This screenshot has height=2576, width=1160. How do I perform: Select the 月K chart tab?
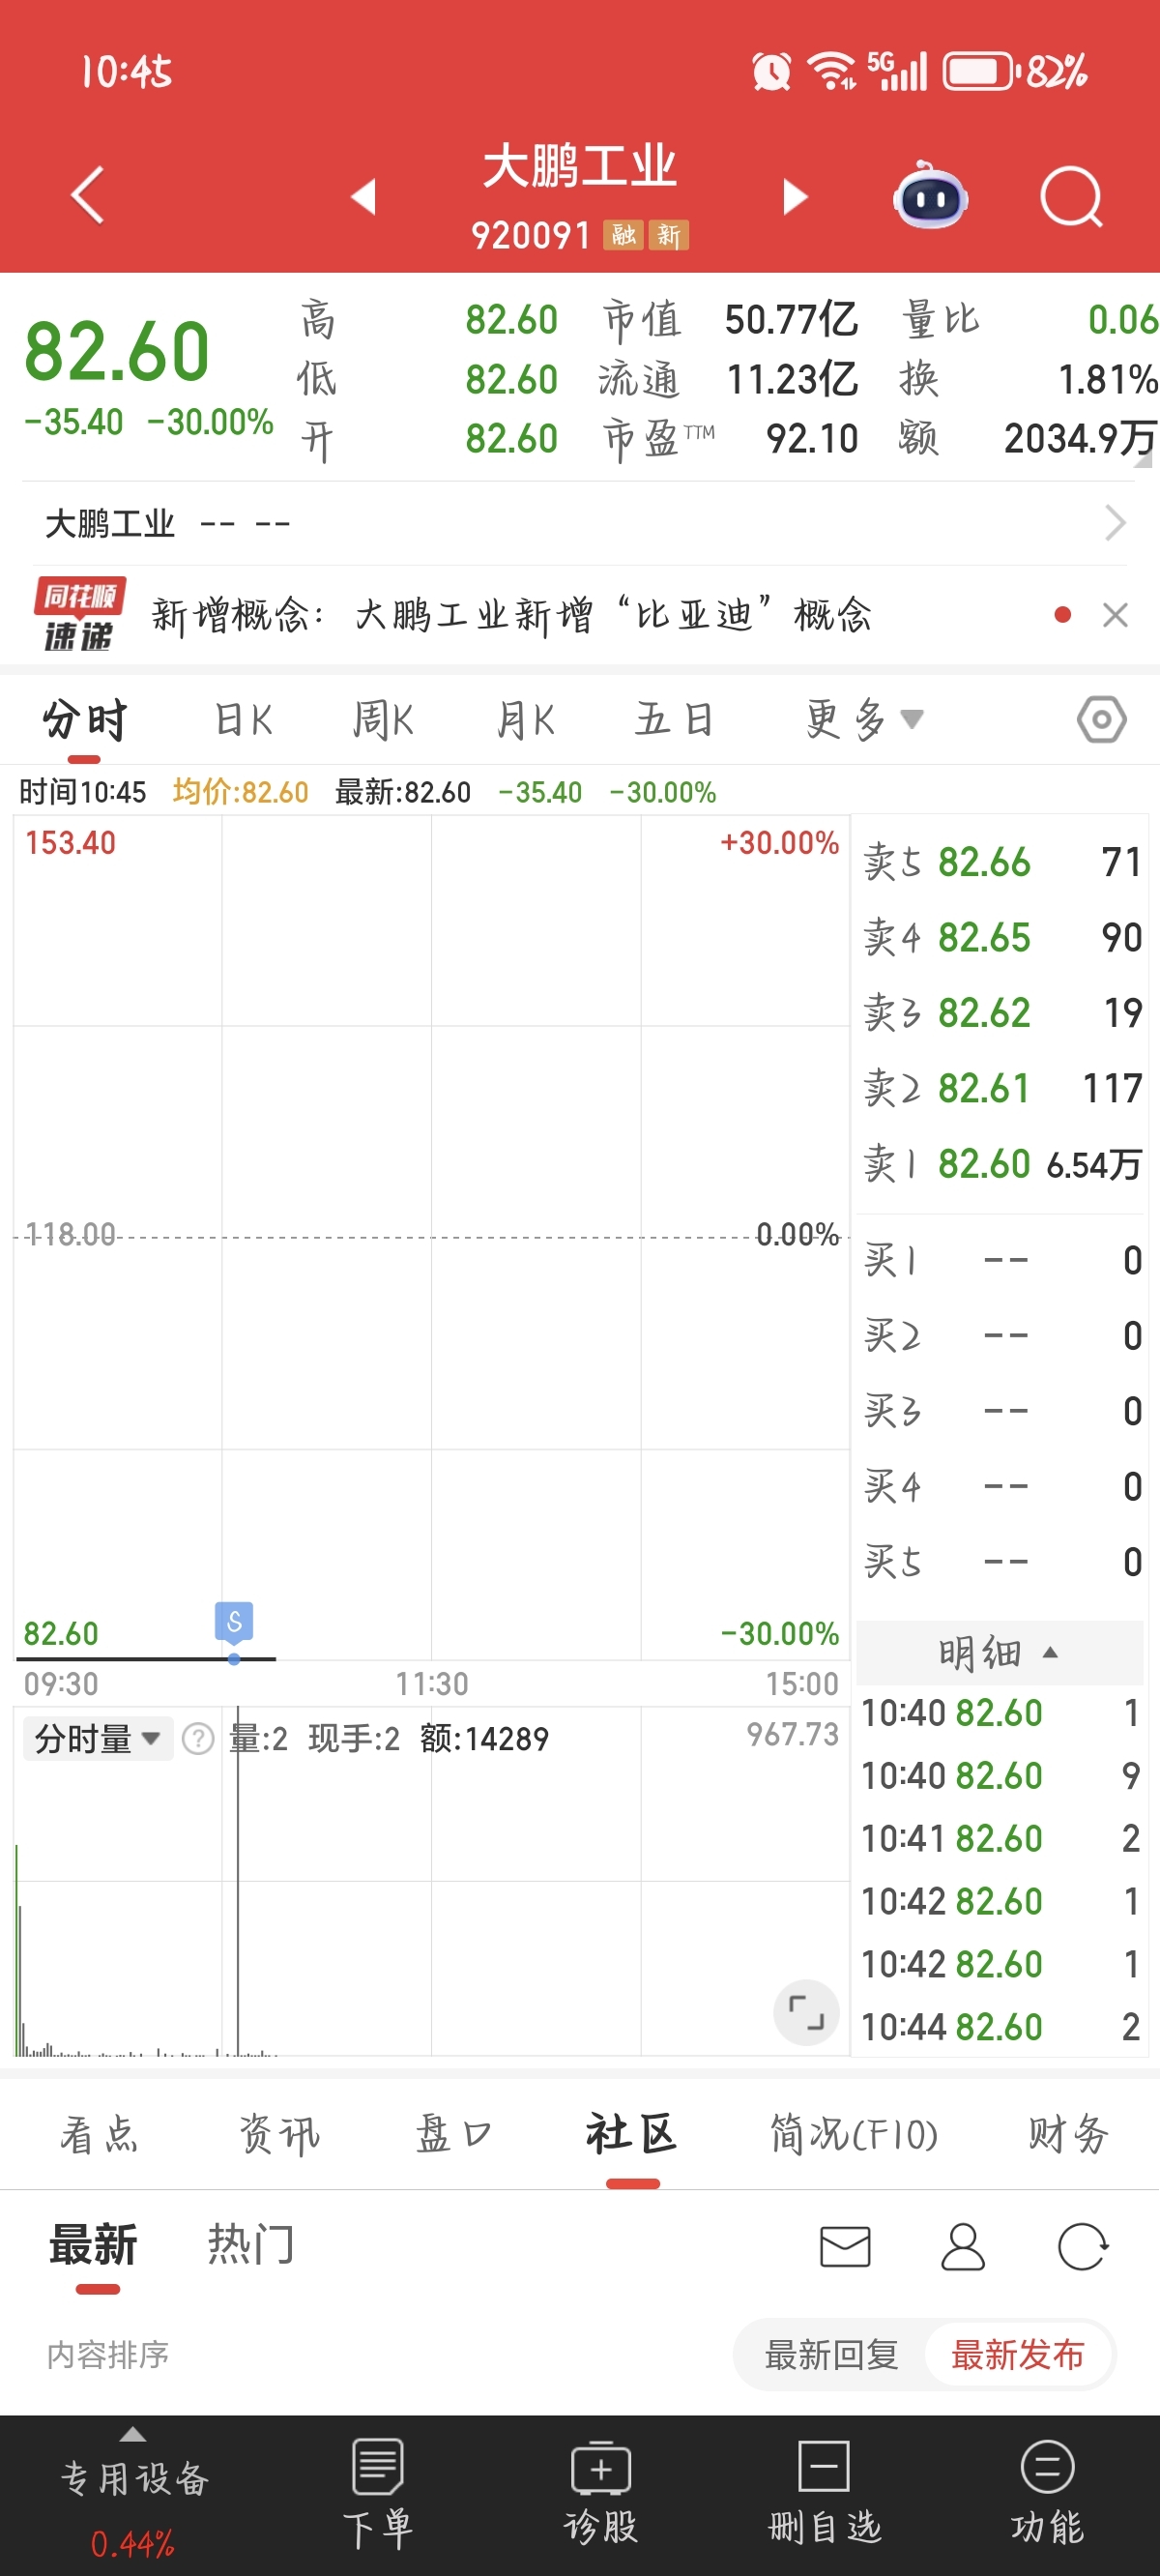[526, 720]
